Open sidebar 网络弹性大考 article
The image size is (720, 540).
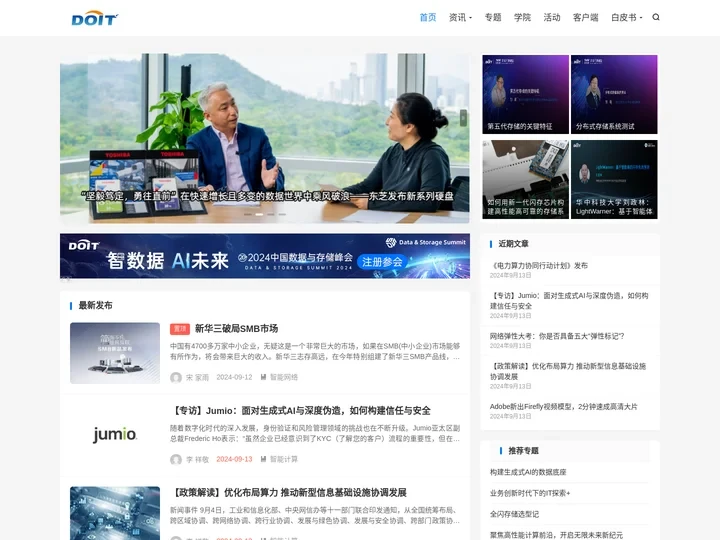[x=557, y=336]
